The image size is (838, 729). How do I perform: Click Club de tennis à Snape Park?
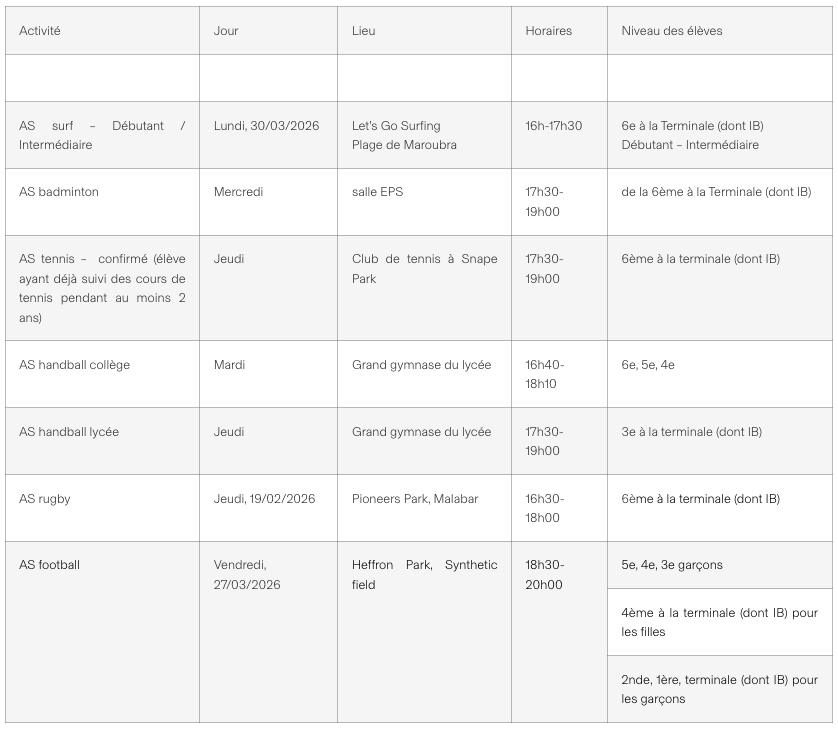coord(424,288)
